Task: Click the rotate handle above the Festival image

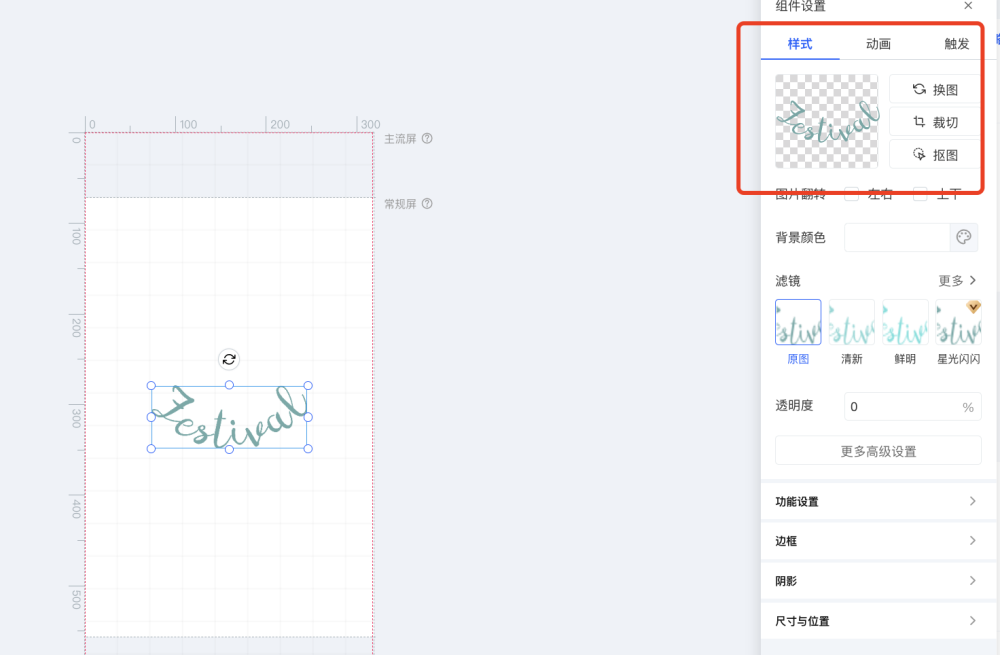Action: [229, 359]
